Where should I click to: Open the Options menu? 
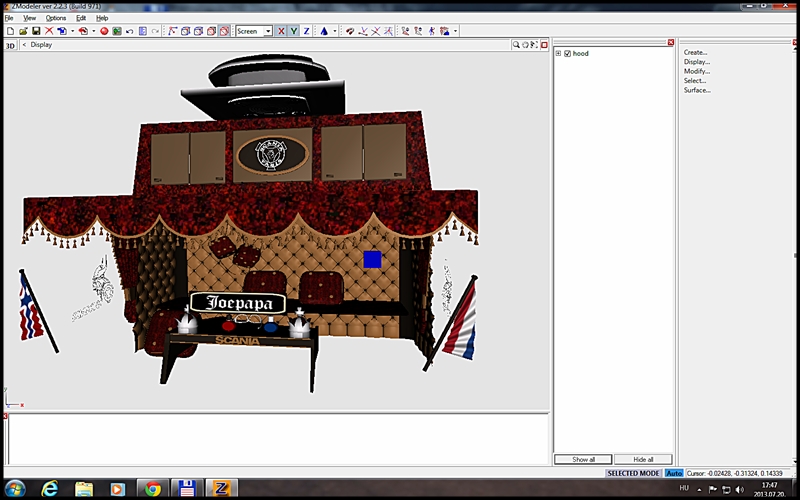pos(56,18)
